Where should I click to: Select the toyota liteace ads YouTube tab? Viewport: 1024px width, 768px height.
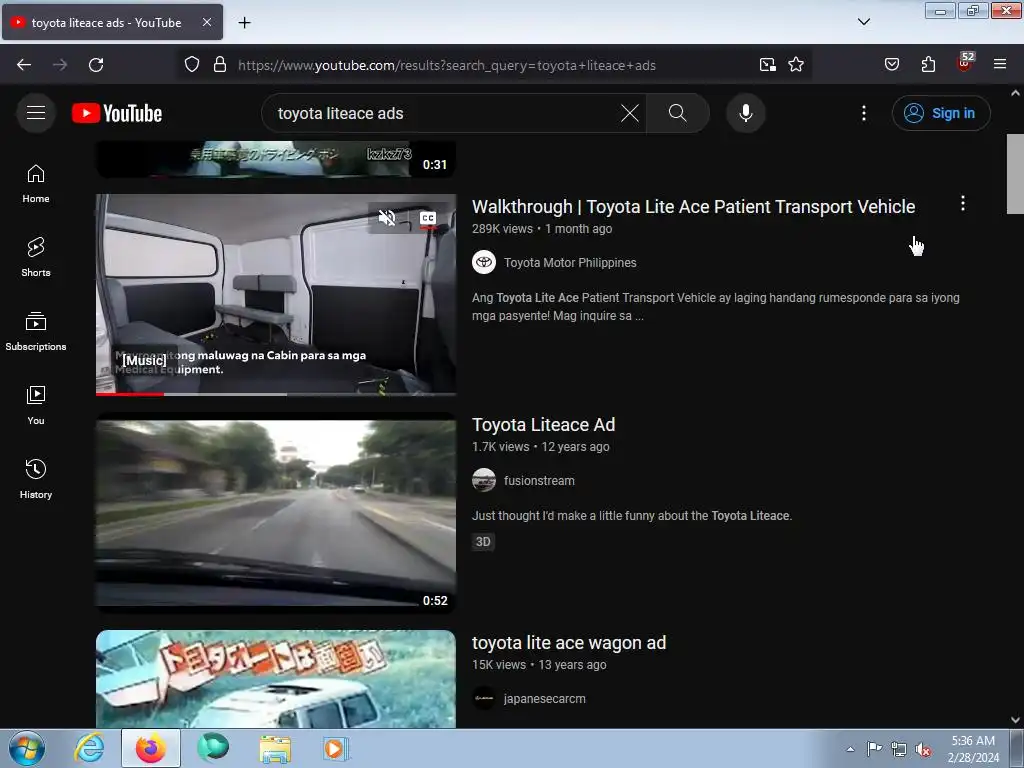[112, 23]
